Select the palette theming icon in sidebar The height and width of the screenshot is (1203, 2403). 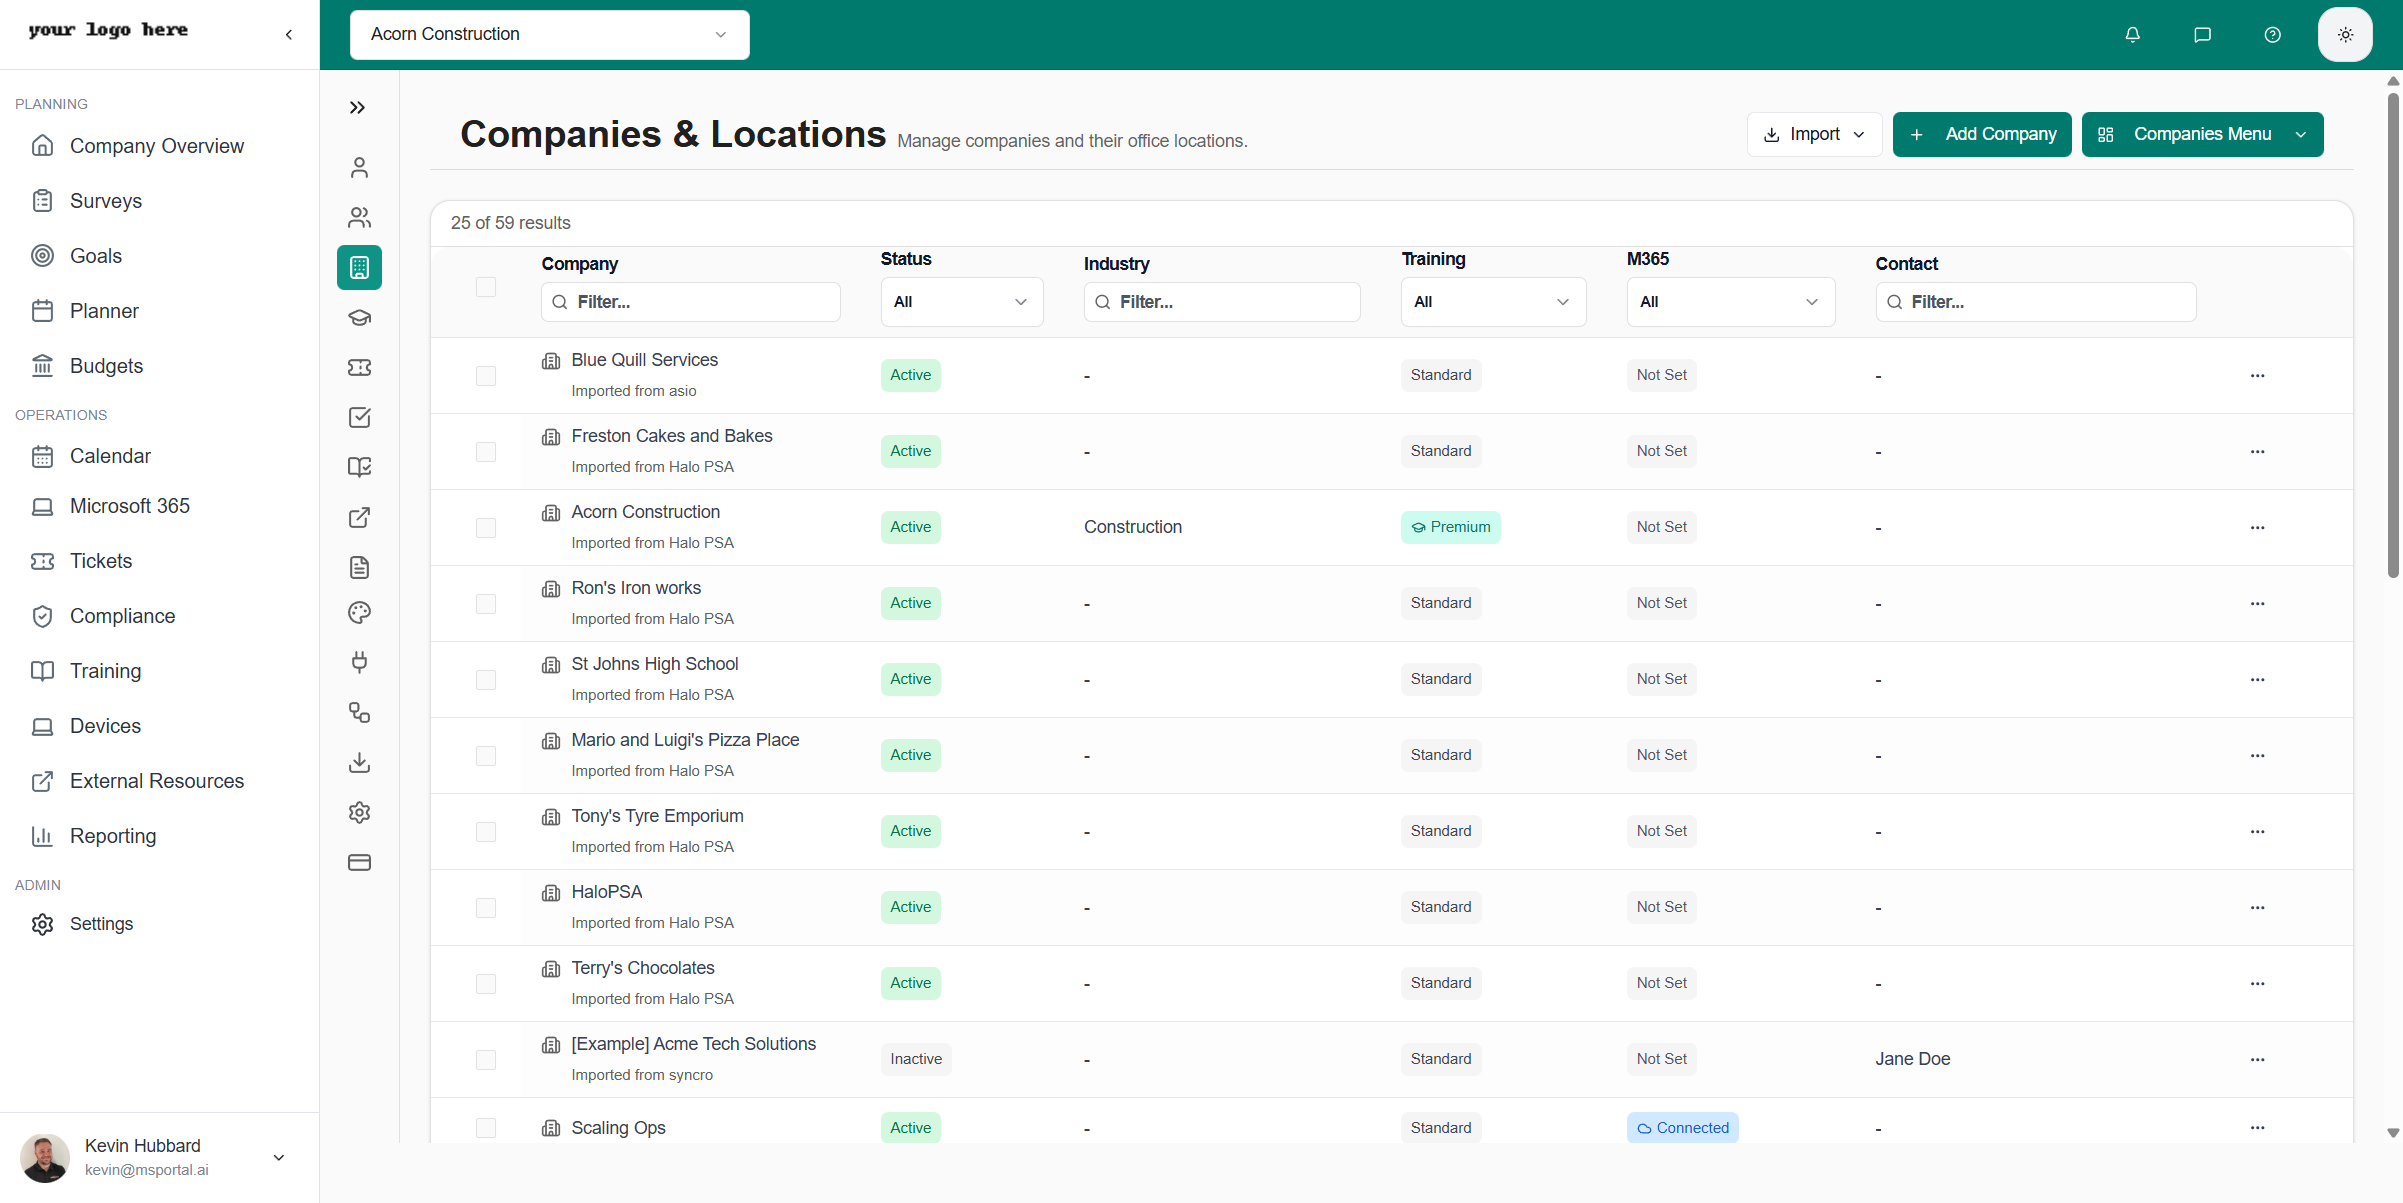[x=359, y=612]
